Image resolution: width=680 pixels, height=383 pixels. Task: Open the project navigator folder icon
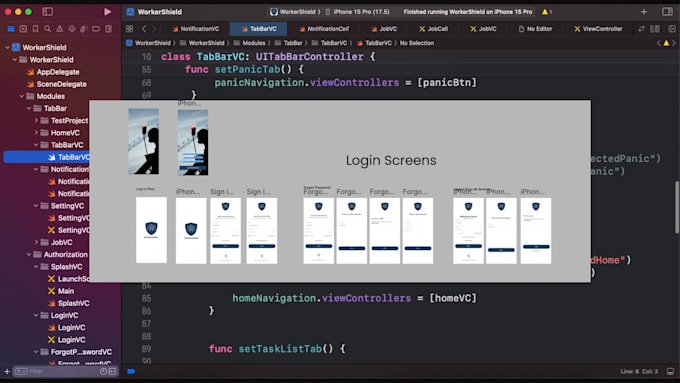pyautogui.click(x=11, y=29)
